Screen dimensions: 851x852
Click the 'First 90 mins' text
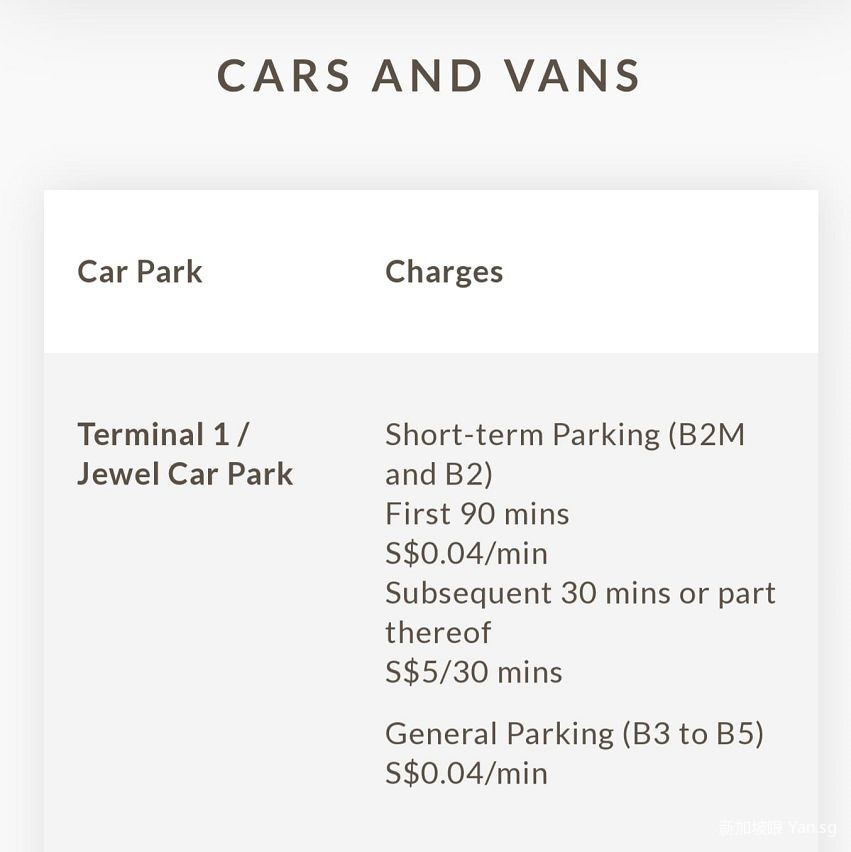coord(477,514)
